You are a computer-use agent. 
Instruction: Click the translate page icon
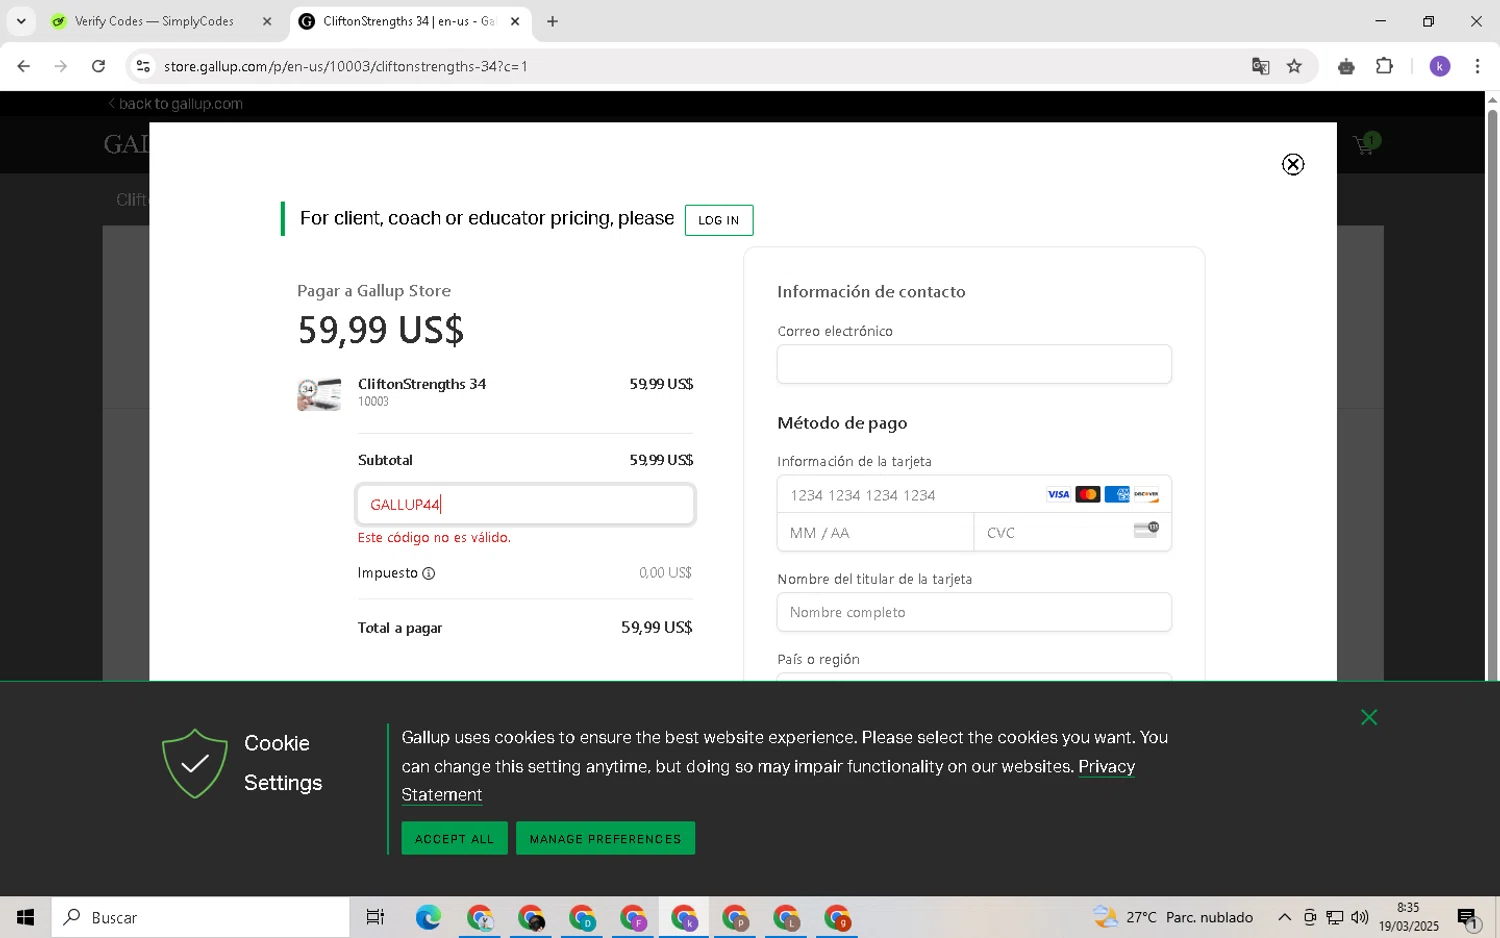1260,66
